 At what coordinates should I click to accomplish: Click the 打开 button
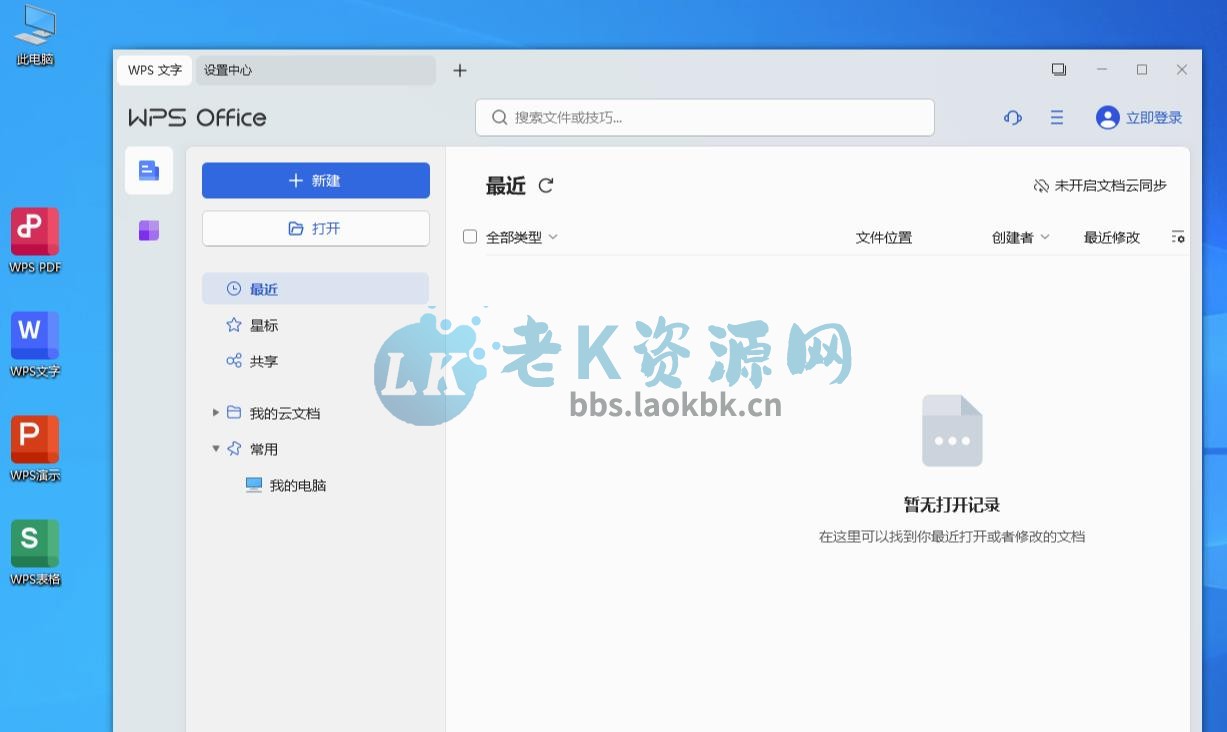316,229
